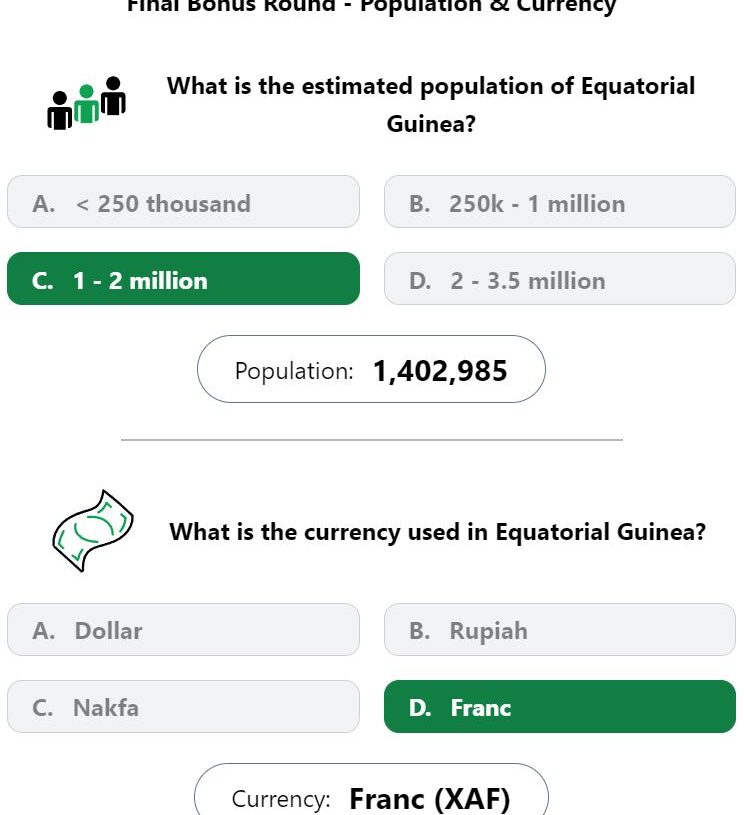Click the green banknote currency icon

tap(93, 531)
